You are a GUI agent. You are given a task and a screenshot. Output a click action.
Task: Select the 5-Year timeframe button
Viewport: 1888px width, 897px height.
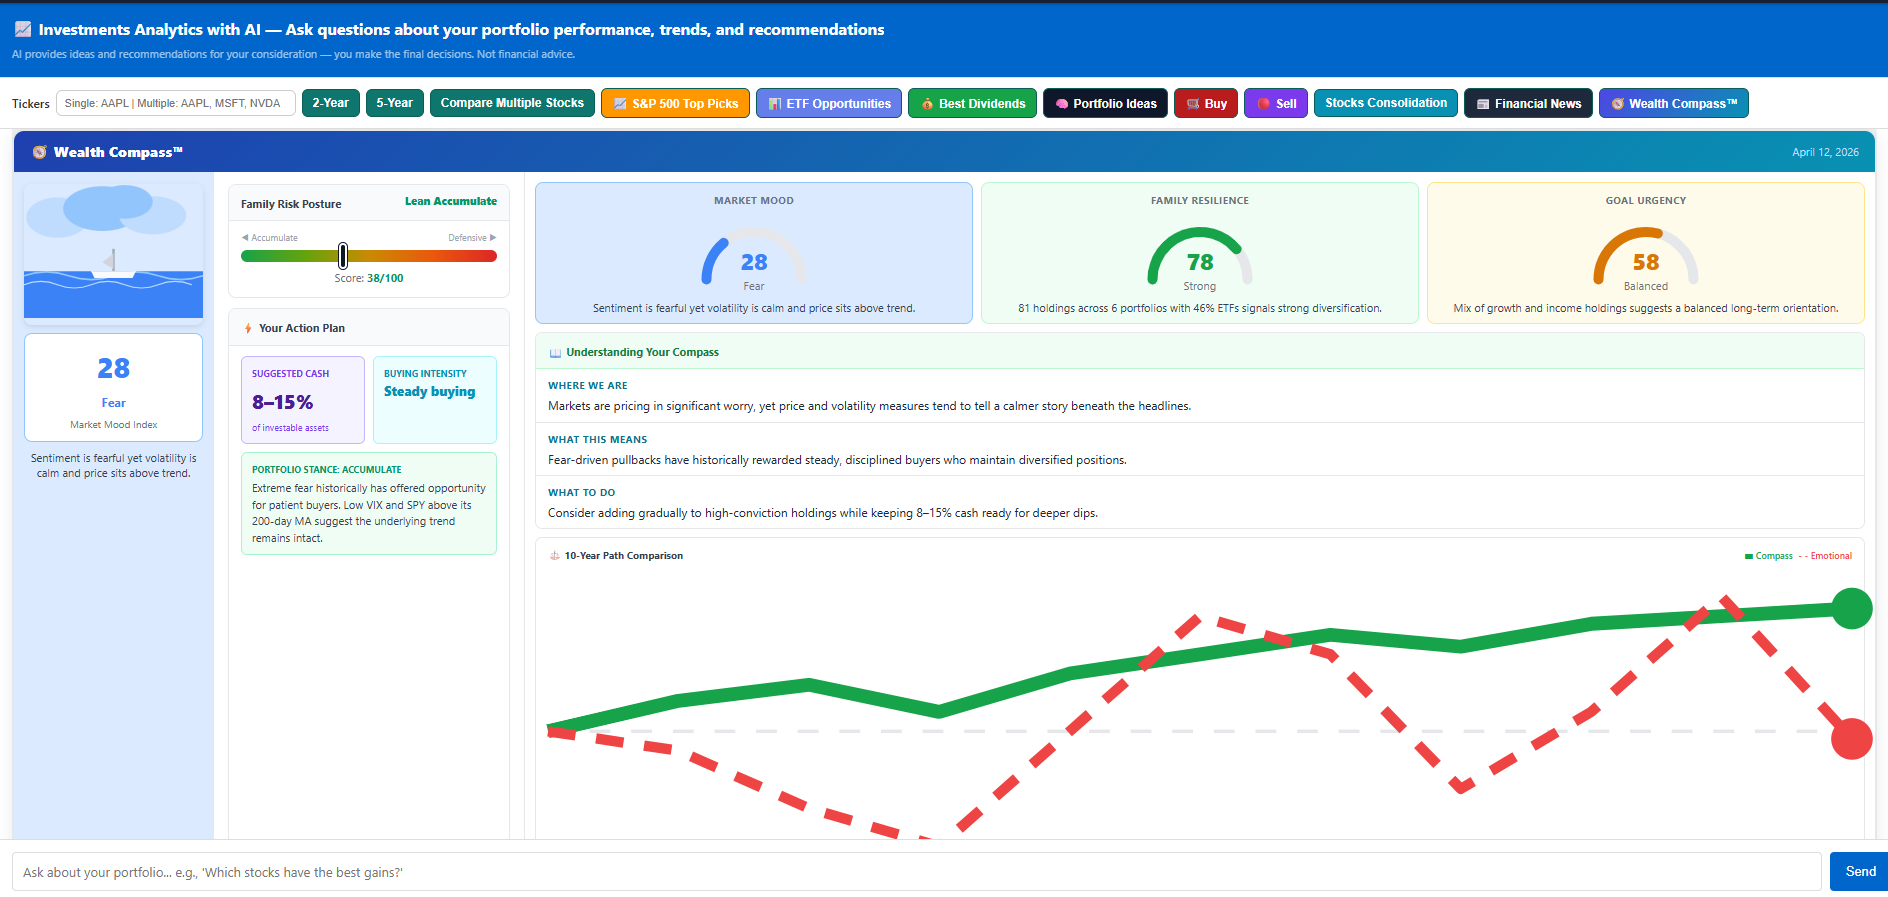[x=394, y=103]
